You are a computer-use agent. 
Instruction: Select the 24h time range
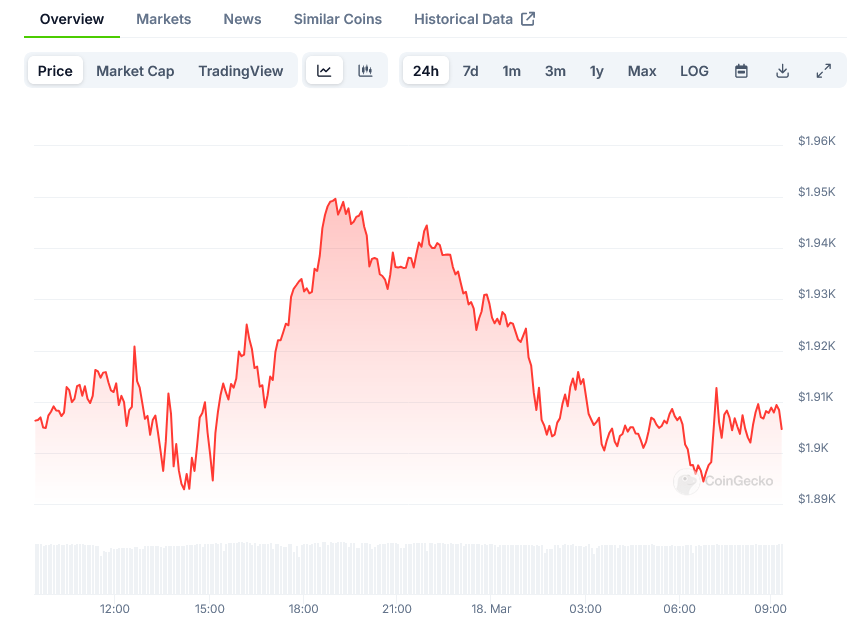pos(426,71)
